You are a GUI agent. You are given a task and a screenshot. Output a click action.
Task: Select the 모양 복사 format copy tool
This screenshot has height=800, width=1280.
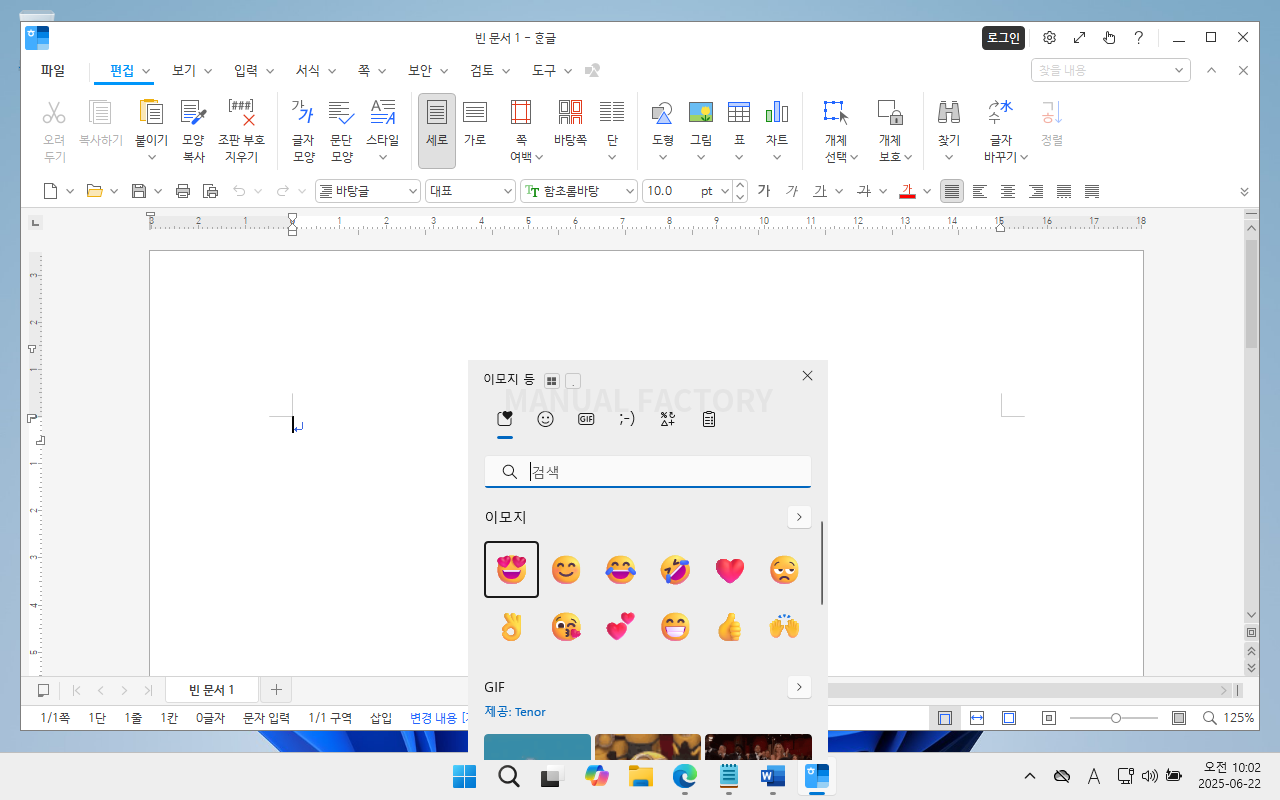193,131
